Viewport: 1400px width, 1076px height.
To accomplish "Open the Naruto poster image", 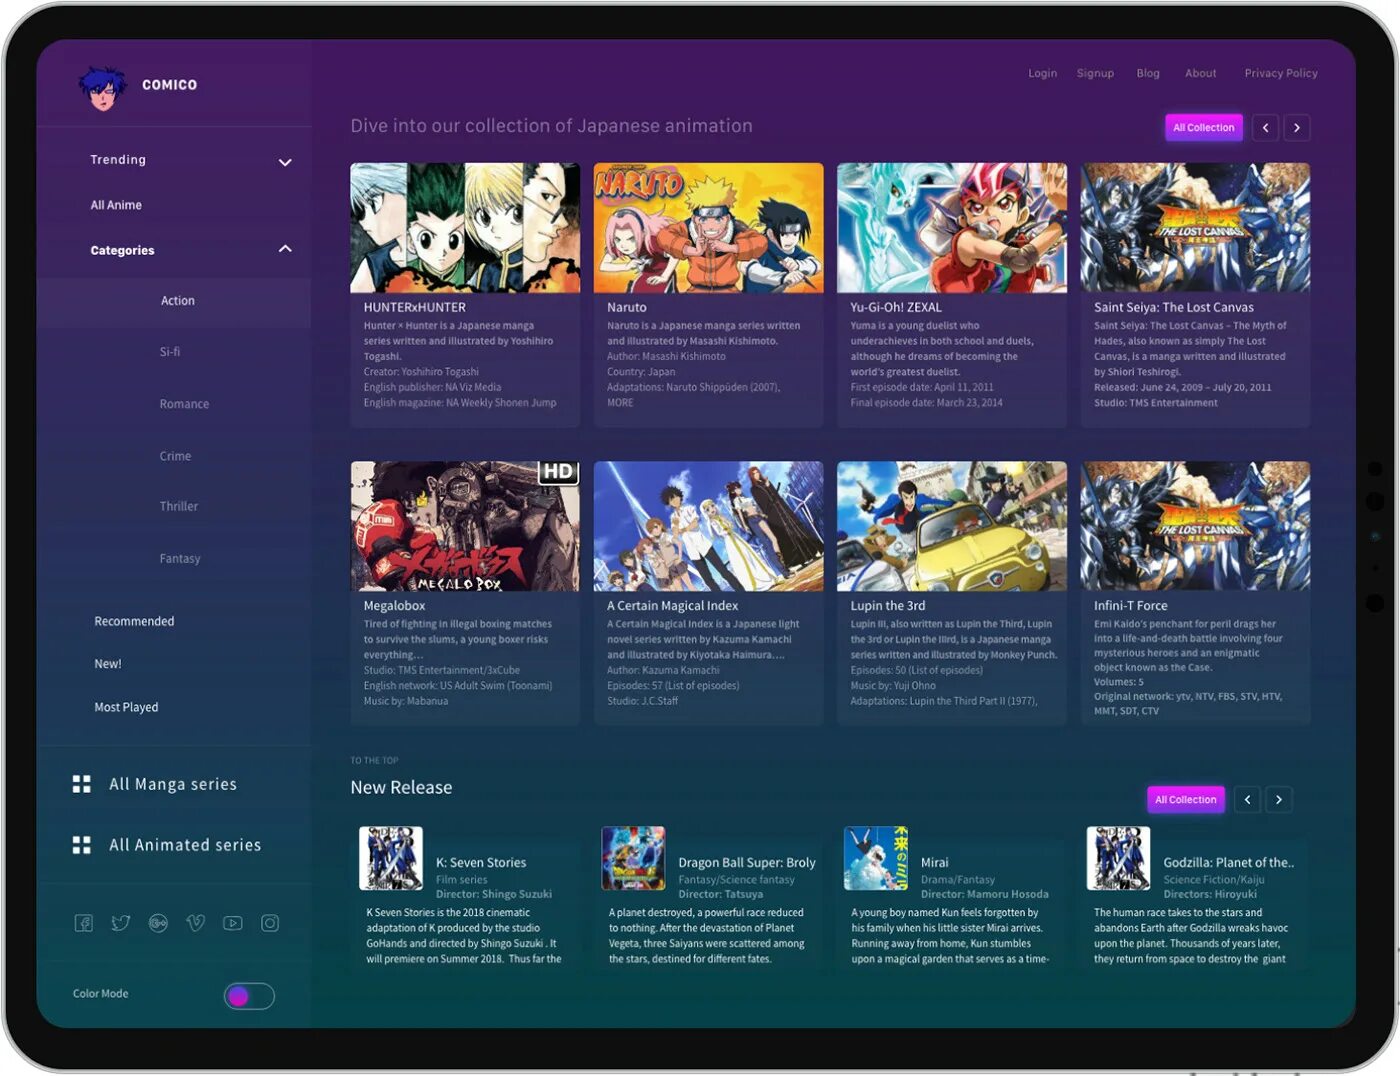I will pyautogui.click(x=709, y=228).
